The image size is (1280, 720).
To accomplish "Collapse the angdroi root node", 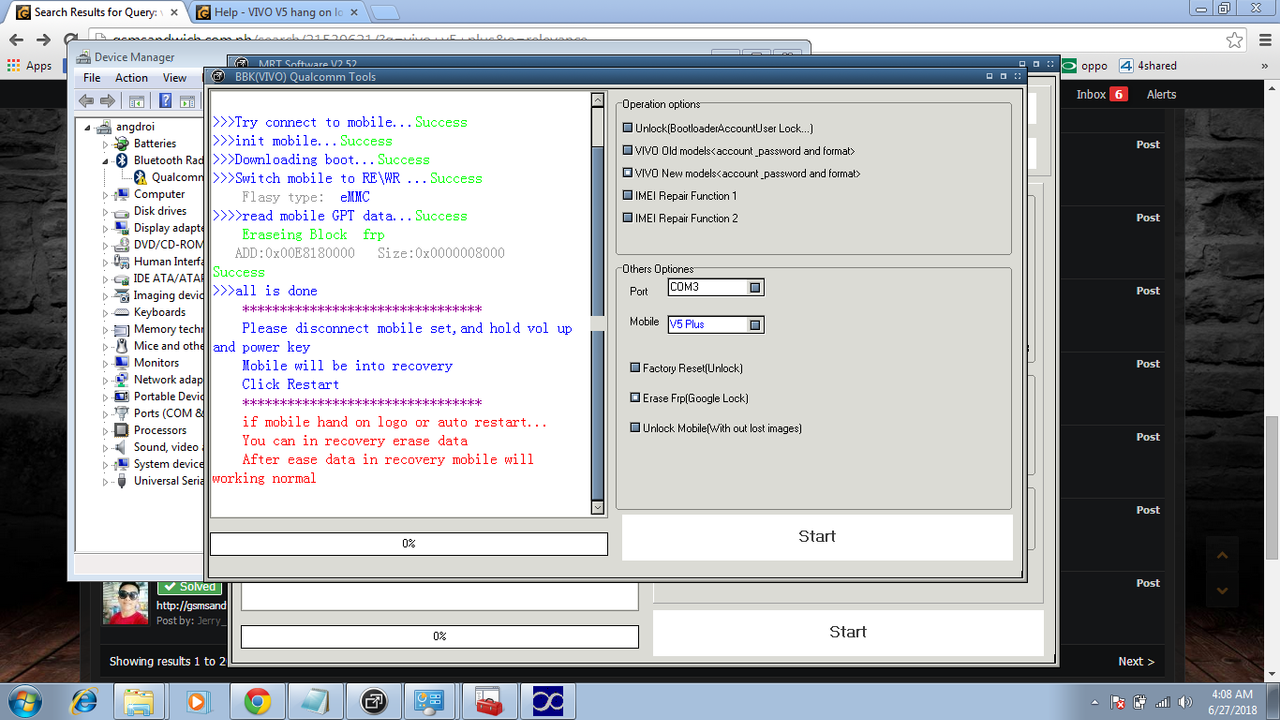I will pyautogui.click(x=89, y=128).
